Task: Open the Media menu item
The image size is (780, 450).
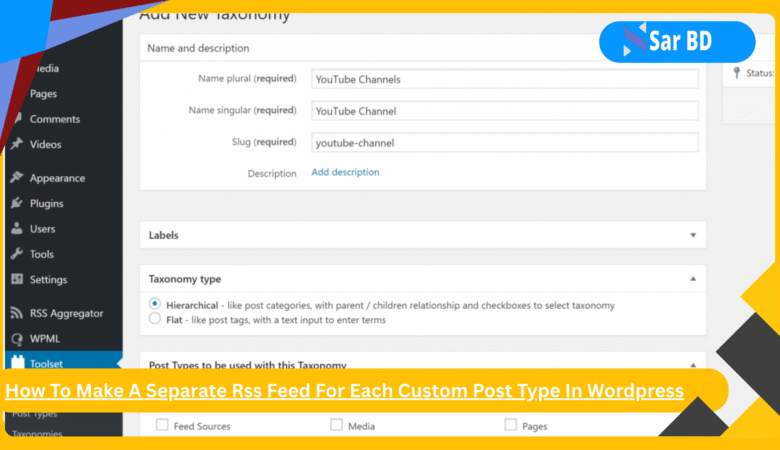Action: pyautogui.click(x=47, y=68)
